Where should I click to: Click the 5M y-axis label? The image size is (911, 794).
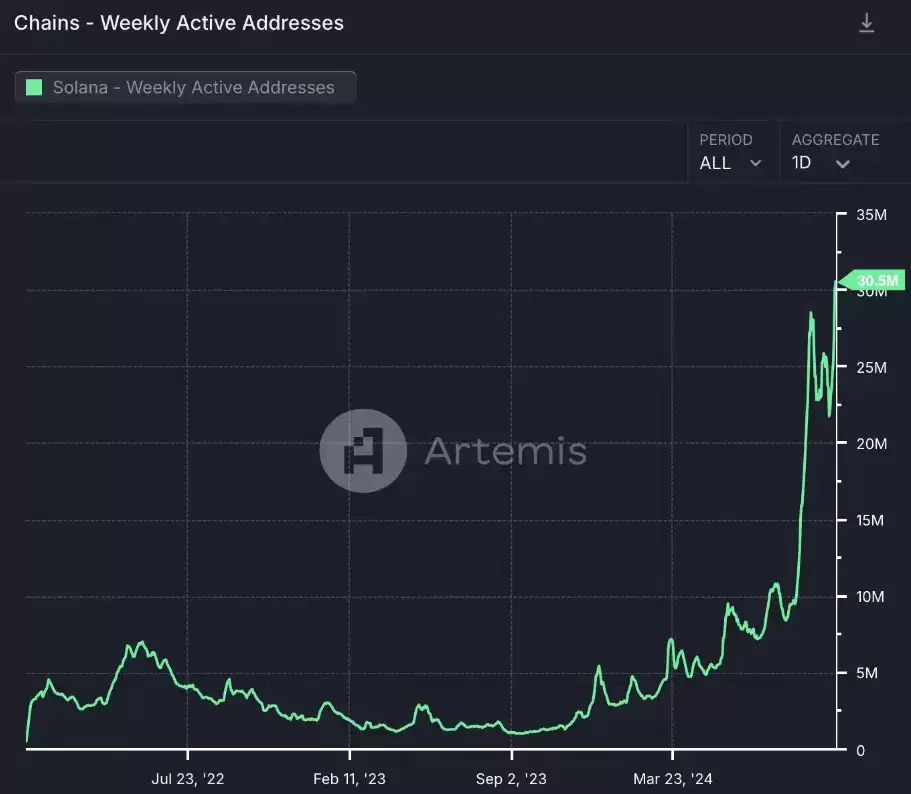coord(868,673)
